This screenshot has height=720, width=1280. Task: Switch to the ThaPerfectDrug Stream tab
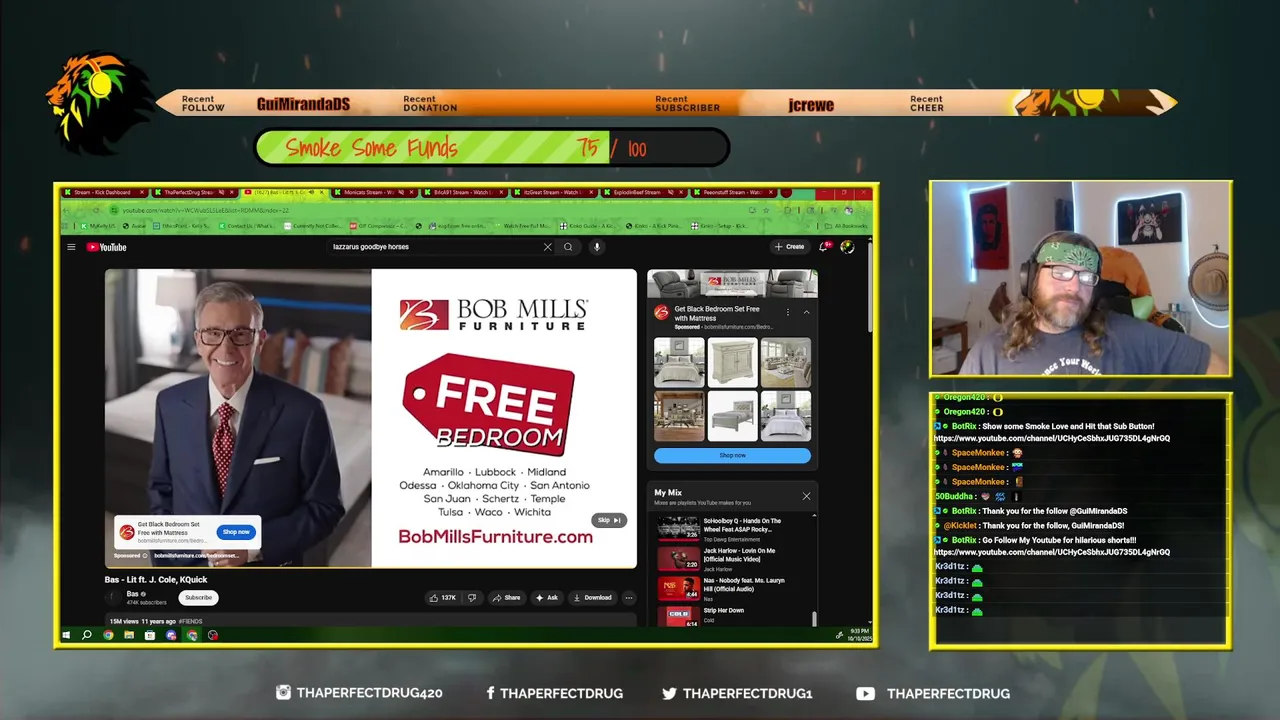(x=194, y=192)
